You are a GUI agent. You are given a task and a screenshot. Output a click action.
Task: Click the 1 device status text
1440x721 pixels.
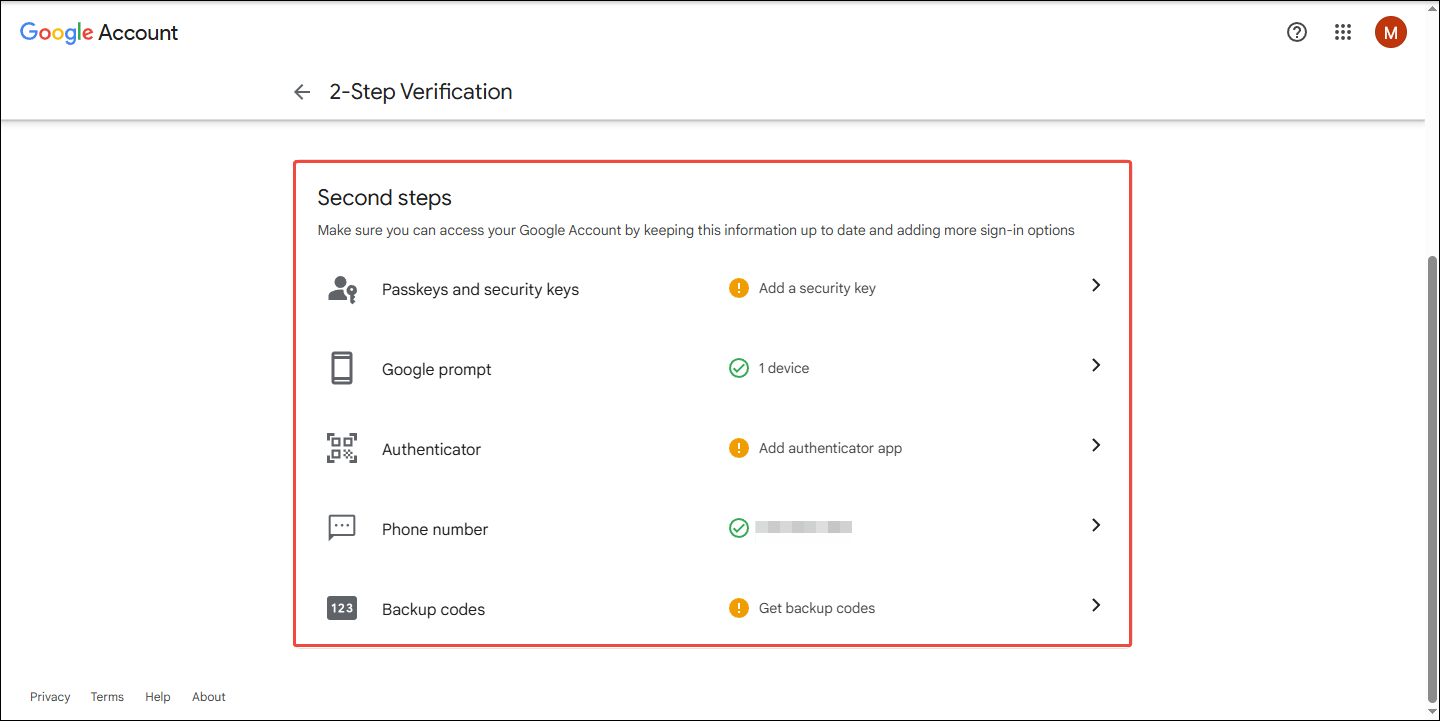pyautogui.click(x=784, y=368)
